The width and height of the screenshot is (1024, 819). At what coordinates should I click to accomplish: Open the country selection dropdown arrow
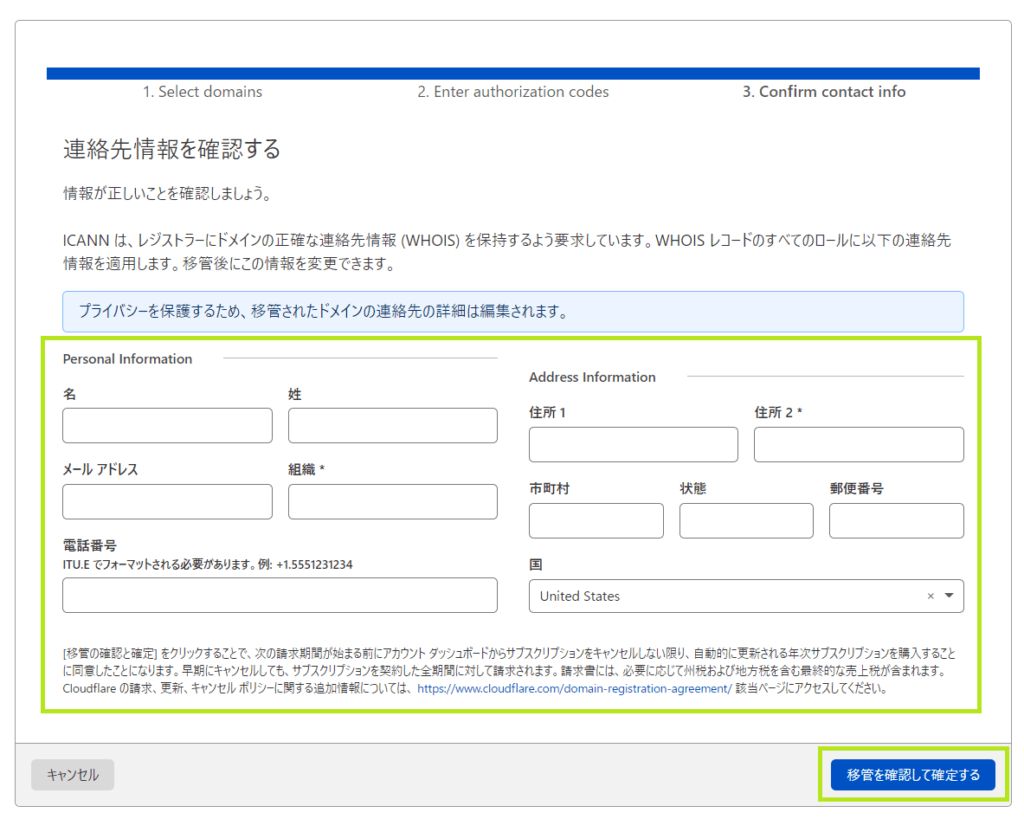[x=950, y=596]
